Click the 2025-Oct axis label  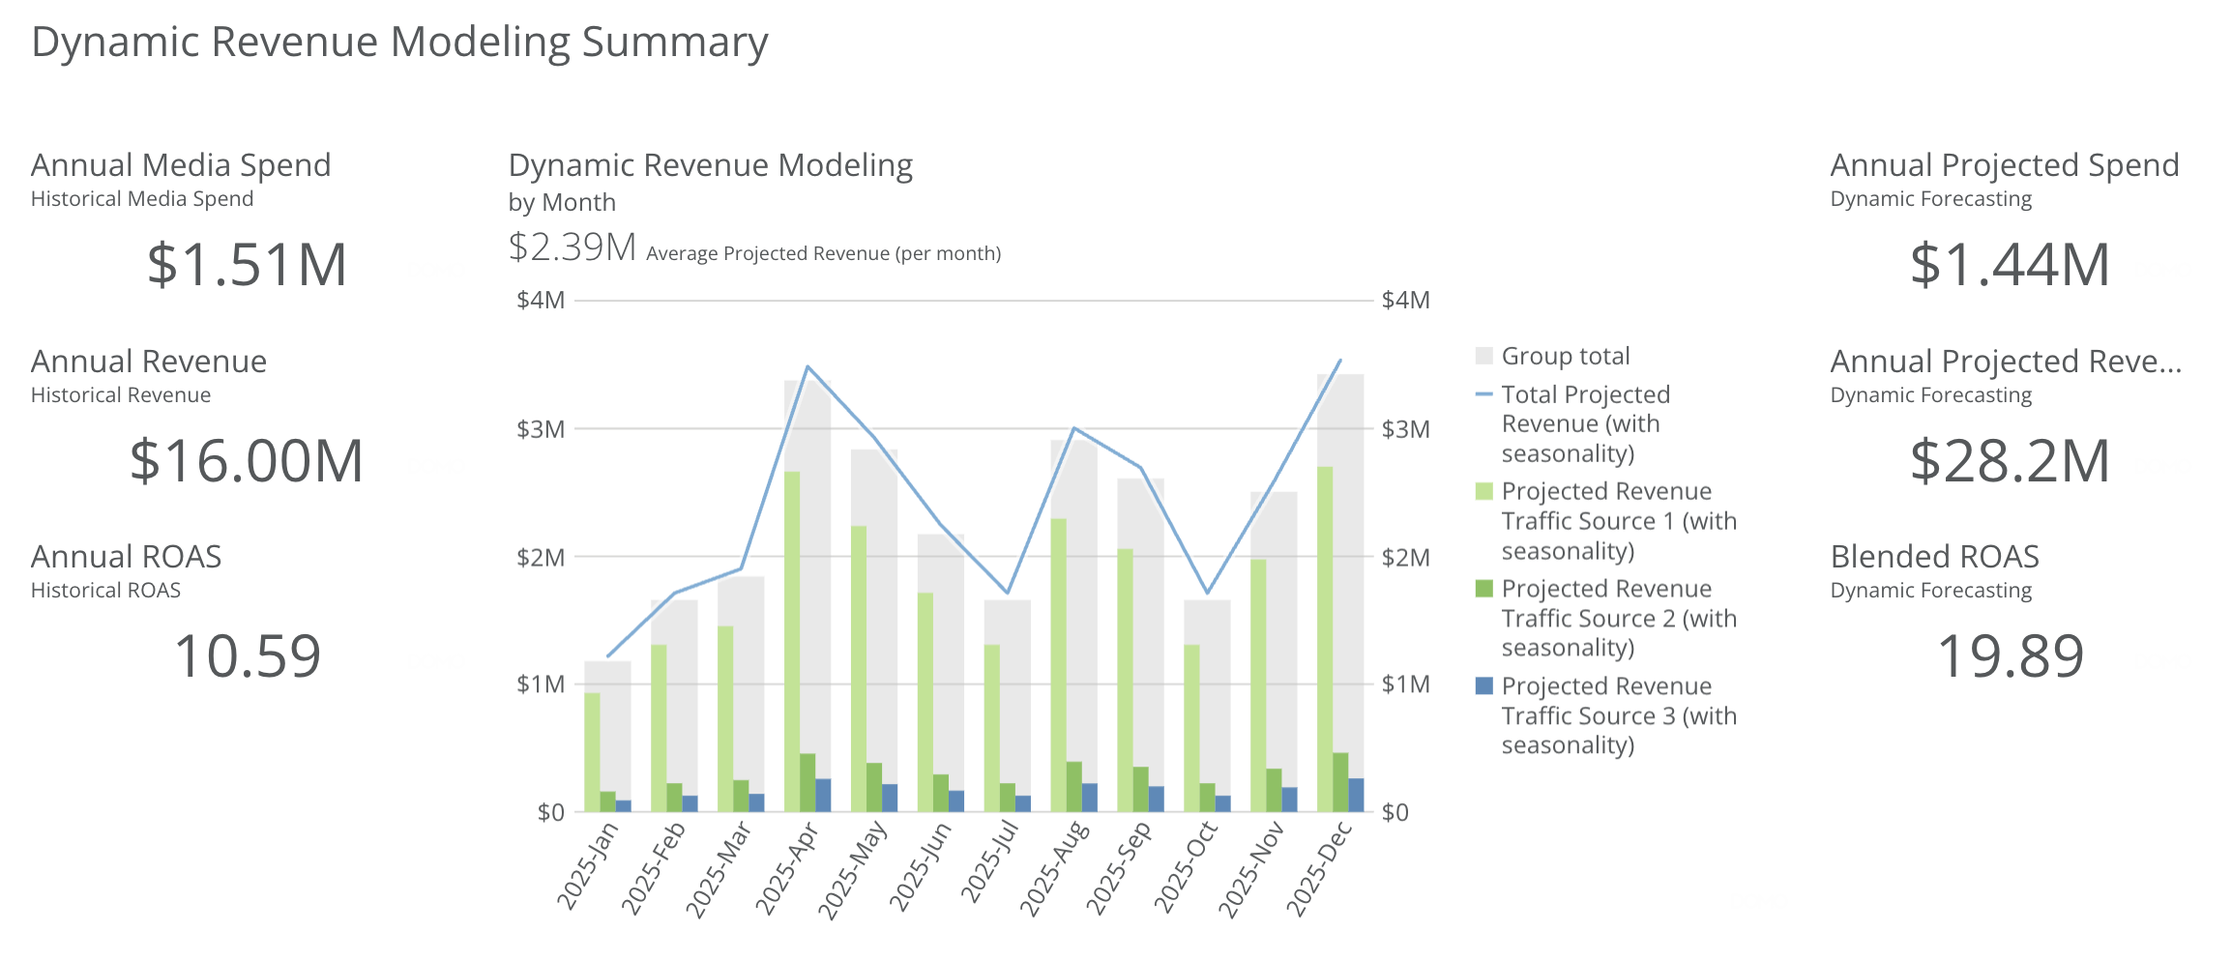click(1187, 866)
